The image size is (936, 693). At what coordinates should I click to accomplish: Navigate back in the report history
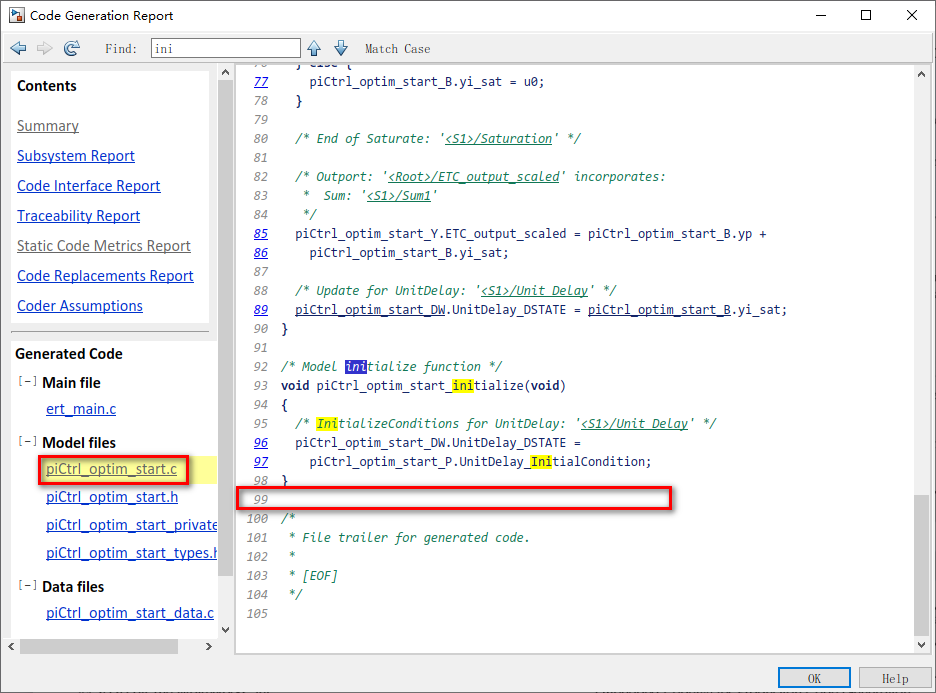(x=17, y=48)
